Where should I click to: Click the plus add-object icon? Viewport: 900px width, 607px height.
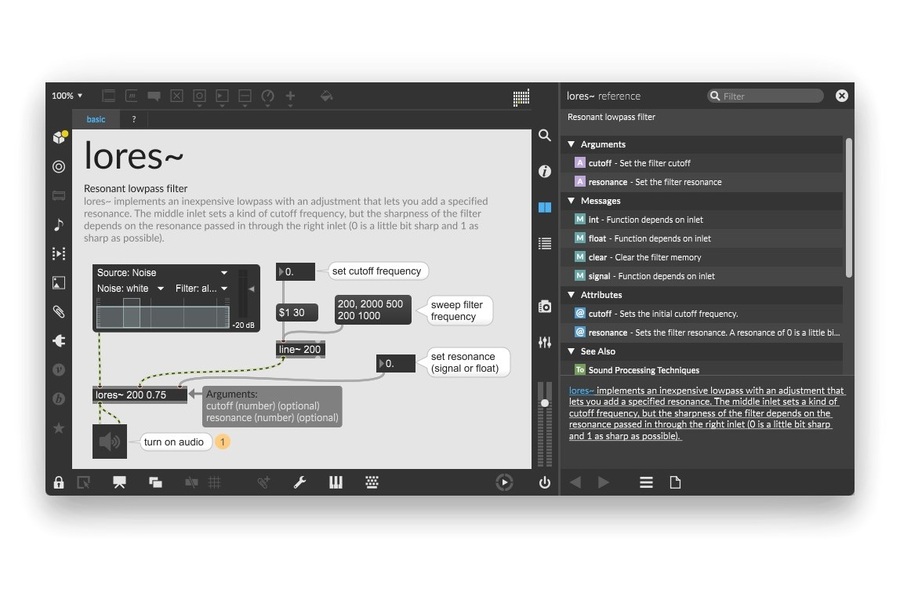290,96
